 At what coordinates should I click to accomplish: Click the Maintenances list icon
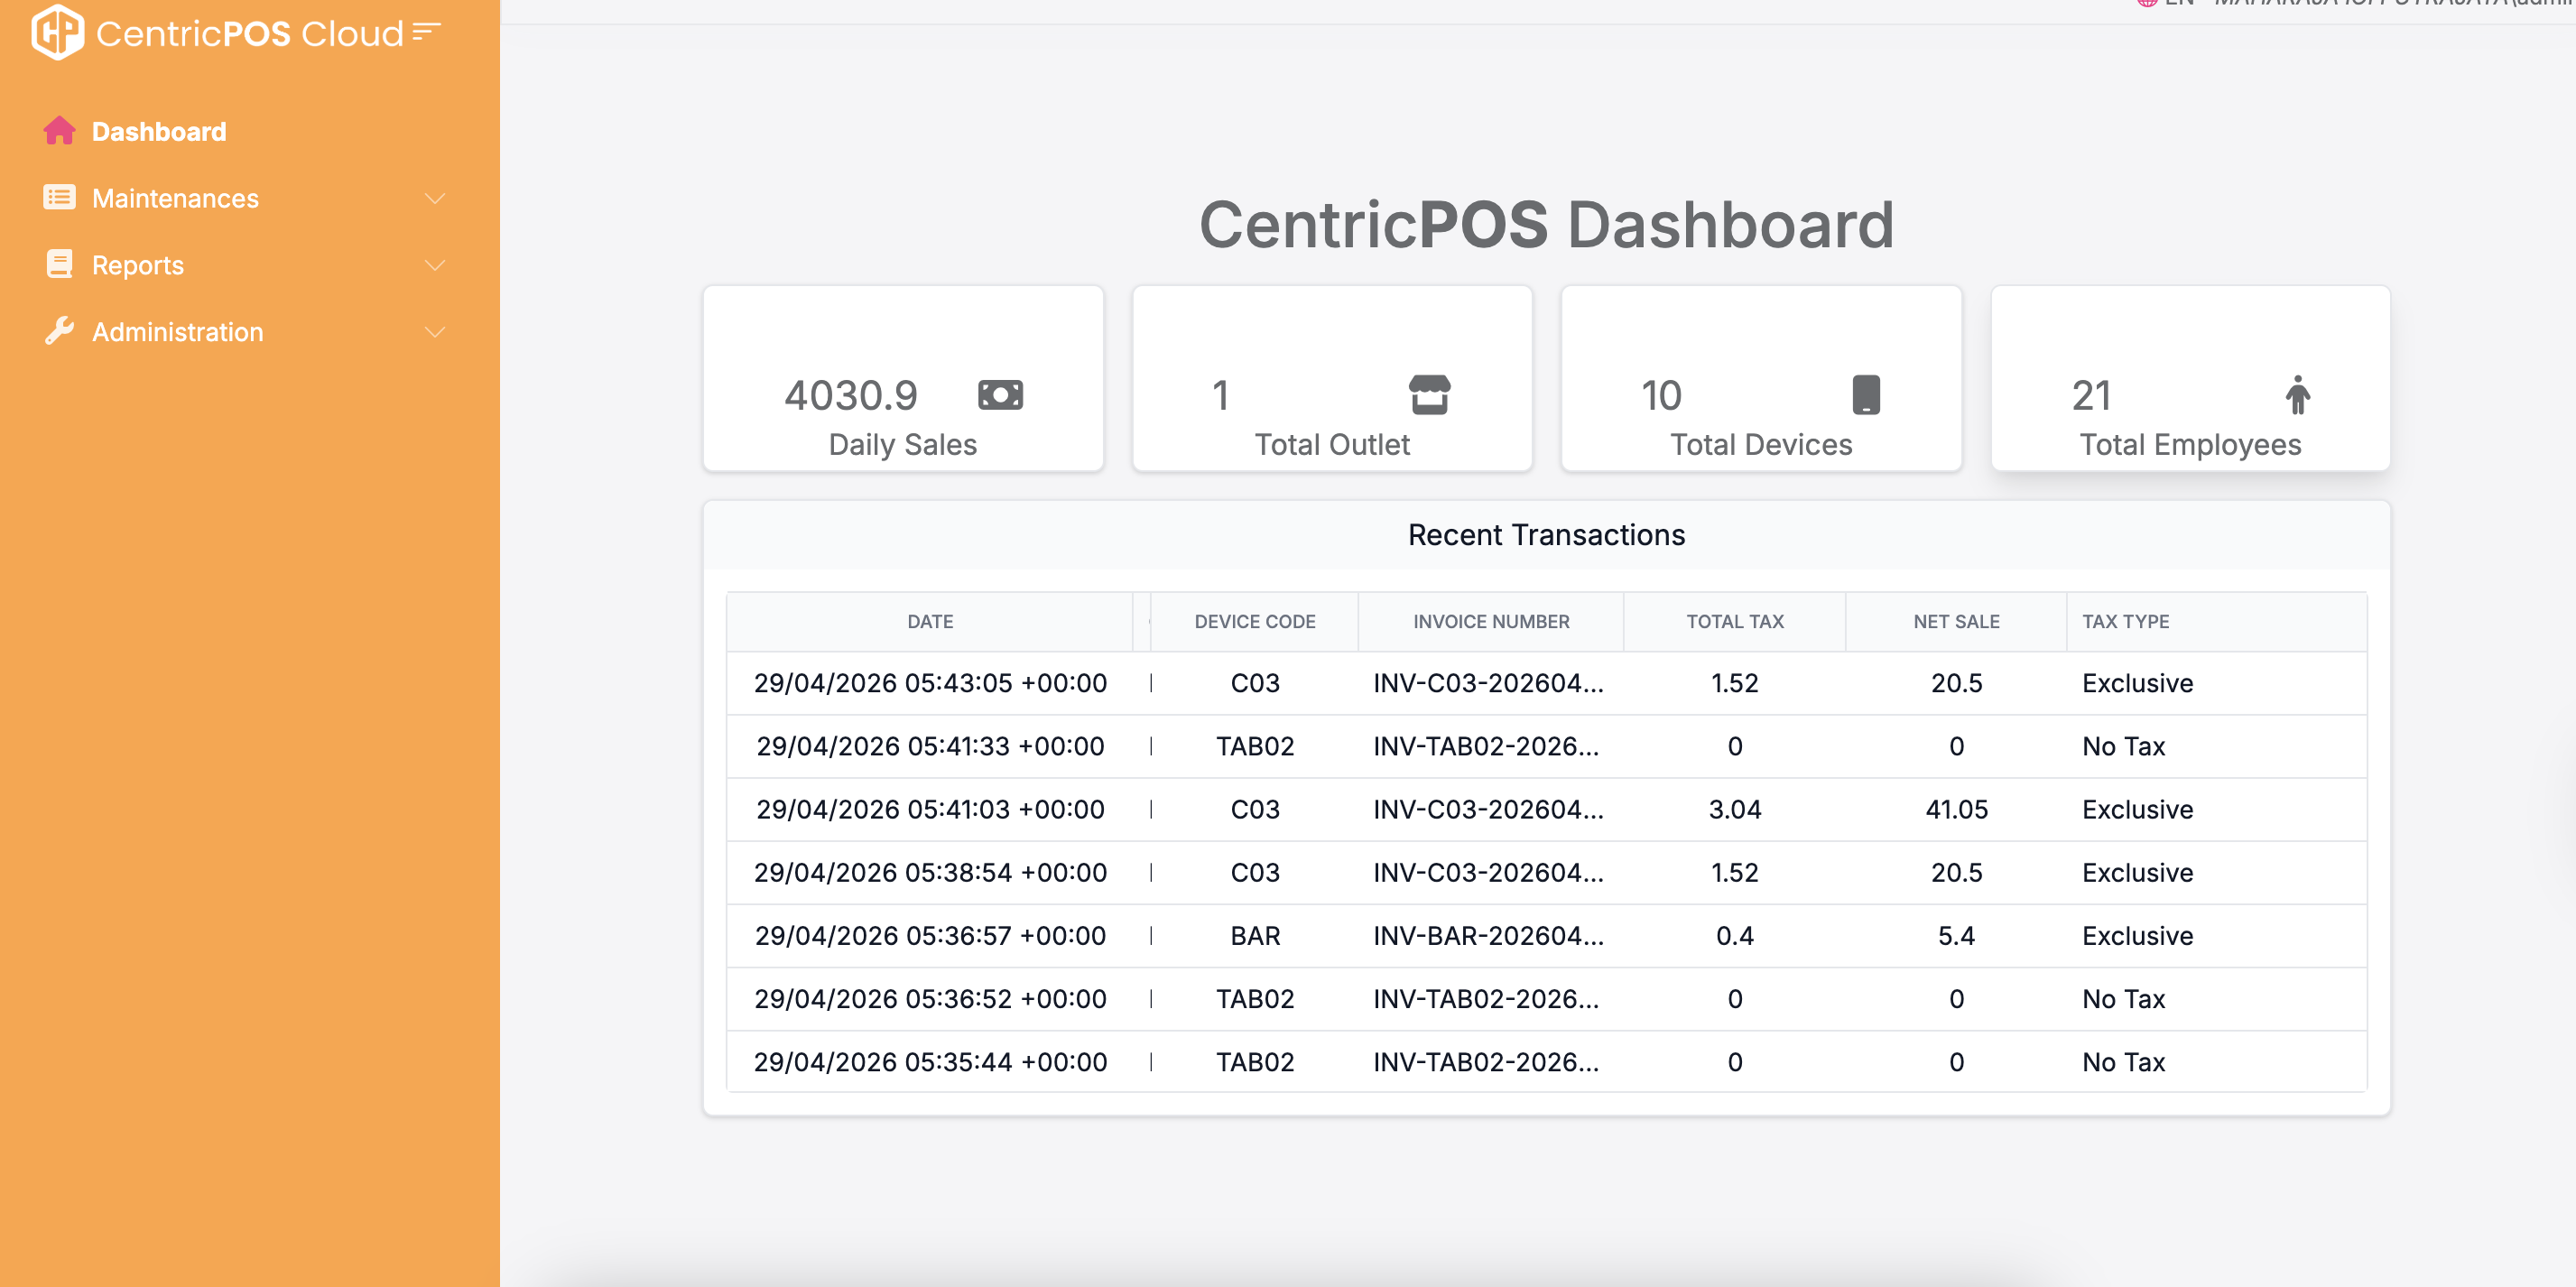point(59,198)
